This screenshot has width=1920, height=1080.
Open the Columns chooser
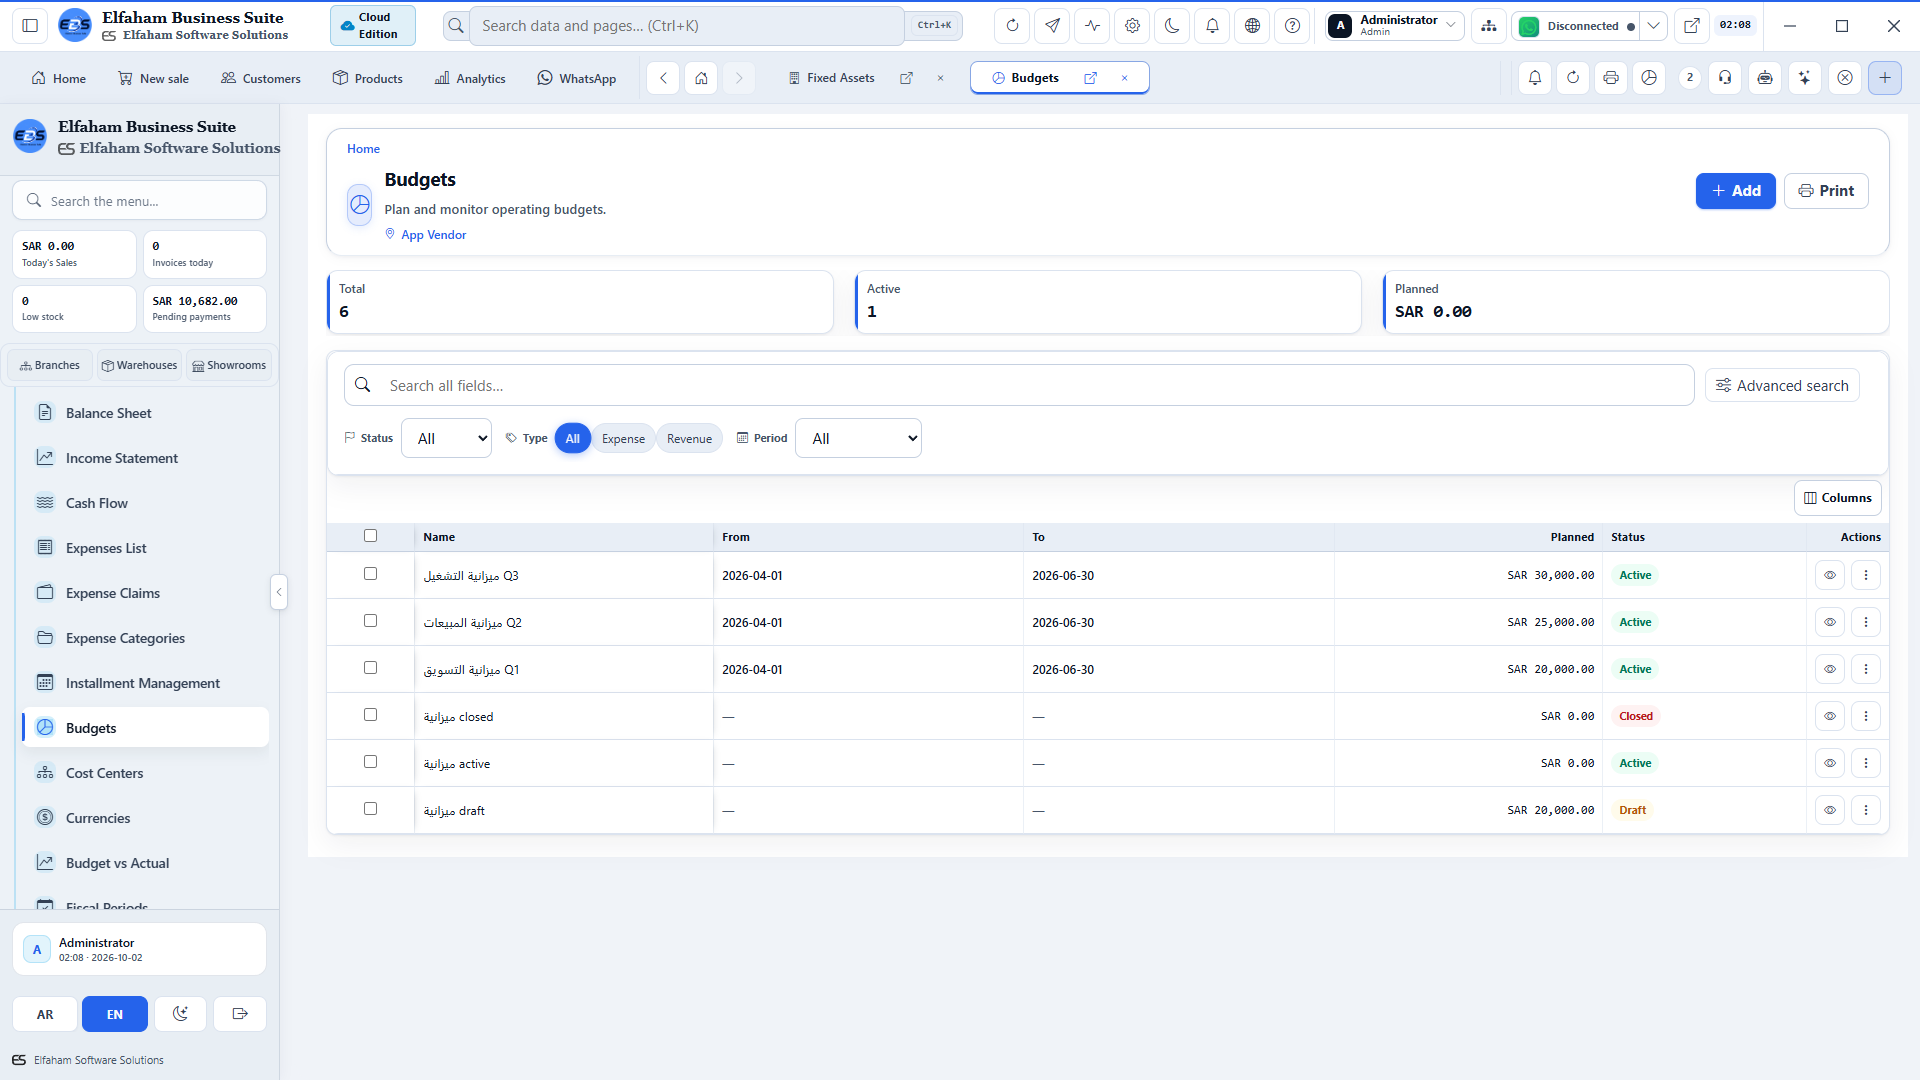pyautogui.click(x=1838, y=498)
